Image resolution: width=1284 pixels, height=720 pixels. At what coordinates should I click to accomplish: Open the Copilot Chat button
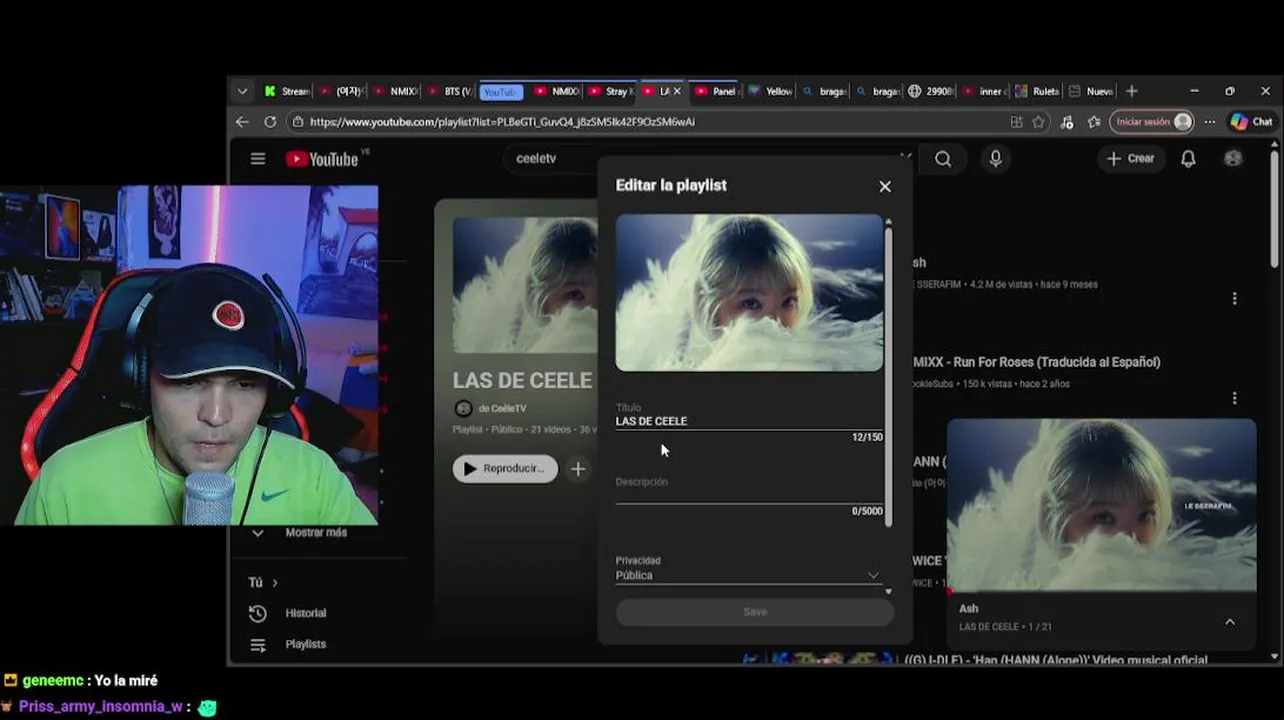pos(1252,122)
